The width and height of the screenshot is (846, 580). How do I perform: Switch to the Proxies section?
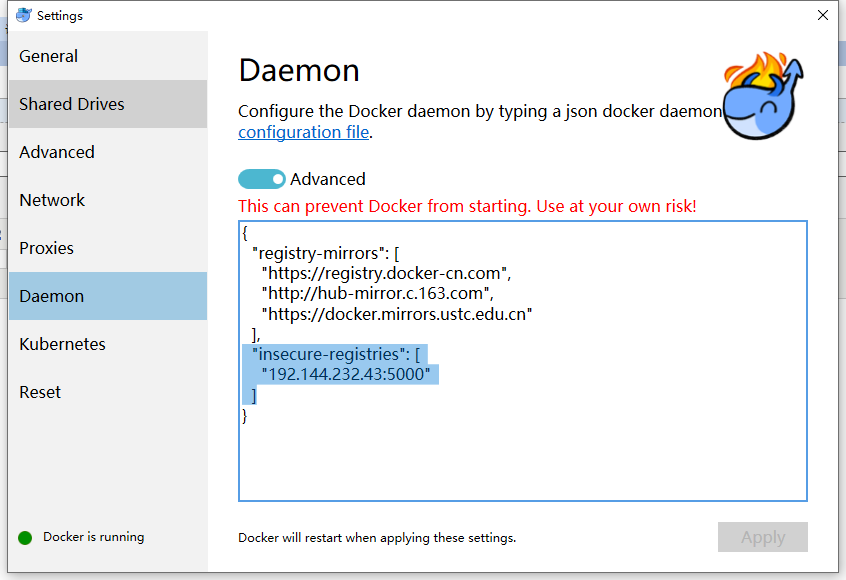(108, 248)
